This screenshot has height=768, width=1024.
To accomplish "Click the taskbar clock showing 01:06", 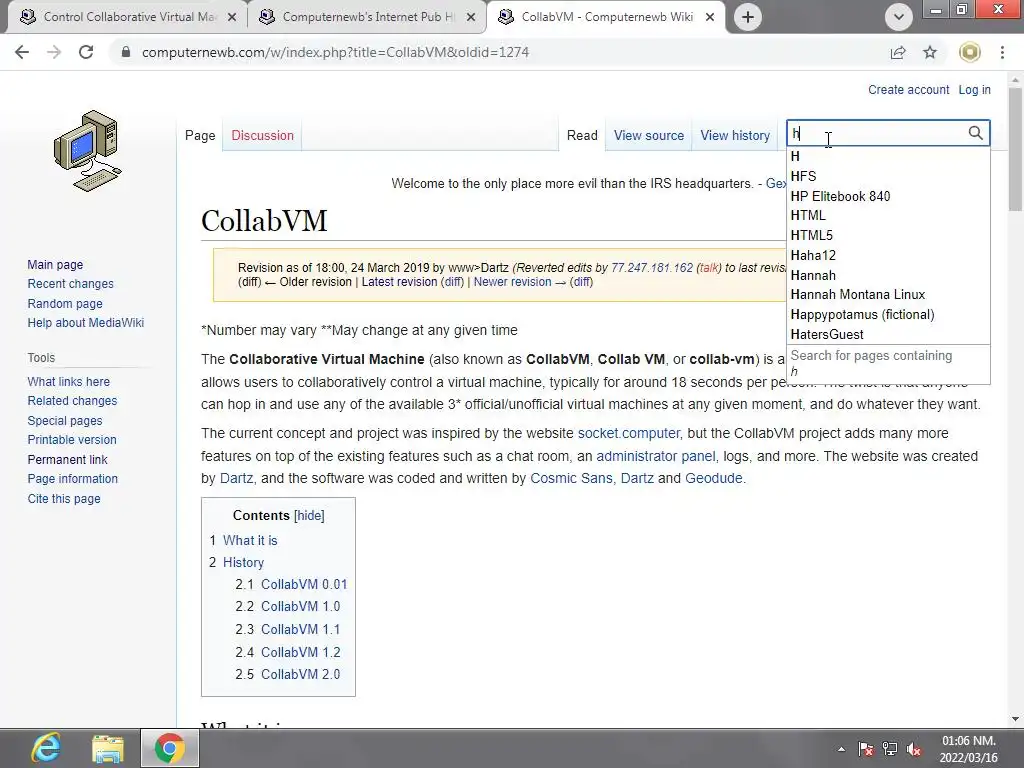I will click(x=968, y=749).
